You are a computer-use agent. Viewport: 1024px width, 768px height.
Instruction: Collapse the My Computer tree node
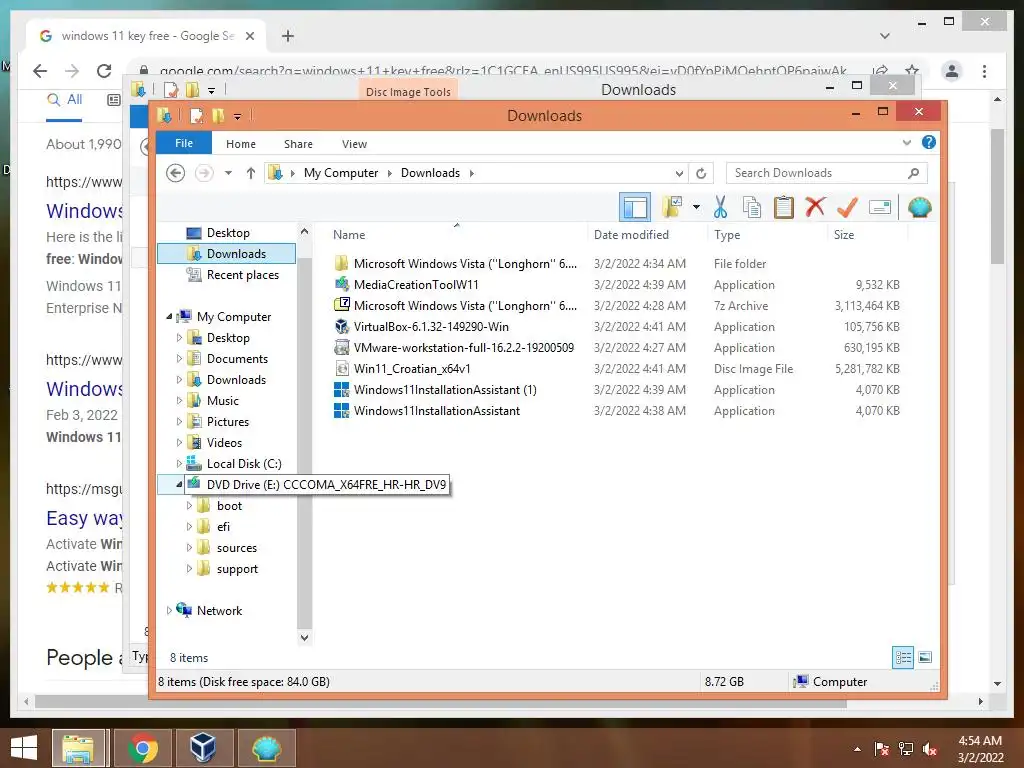click(169, 317)
